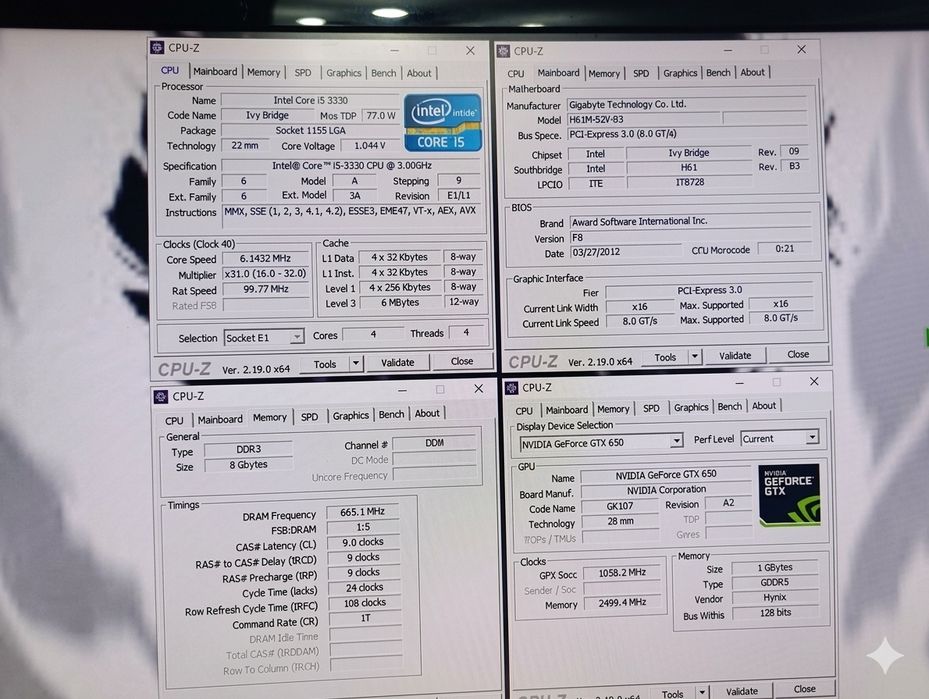Click the 'Award Software International Inc.' BIOS brand

point(690,221)
